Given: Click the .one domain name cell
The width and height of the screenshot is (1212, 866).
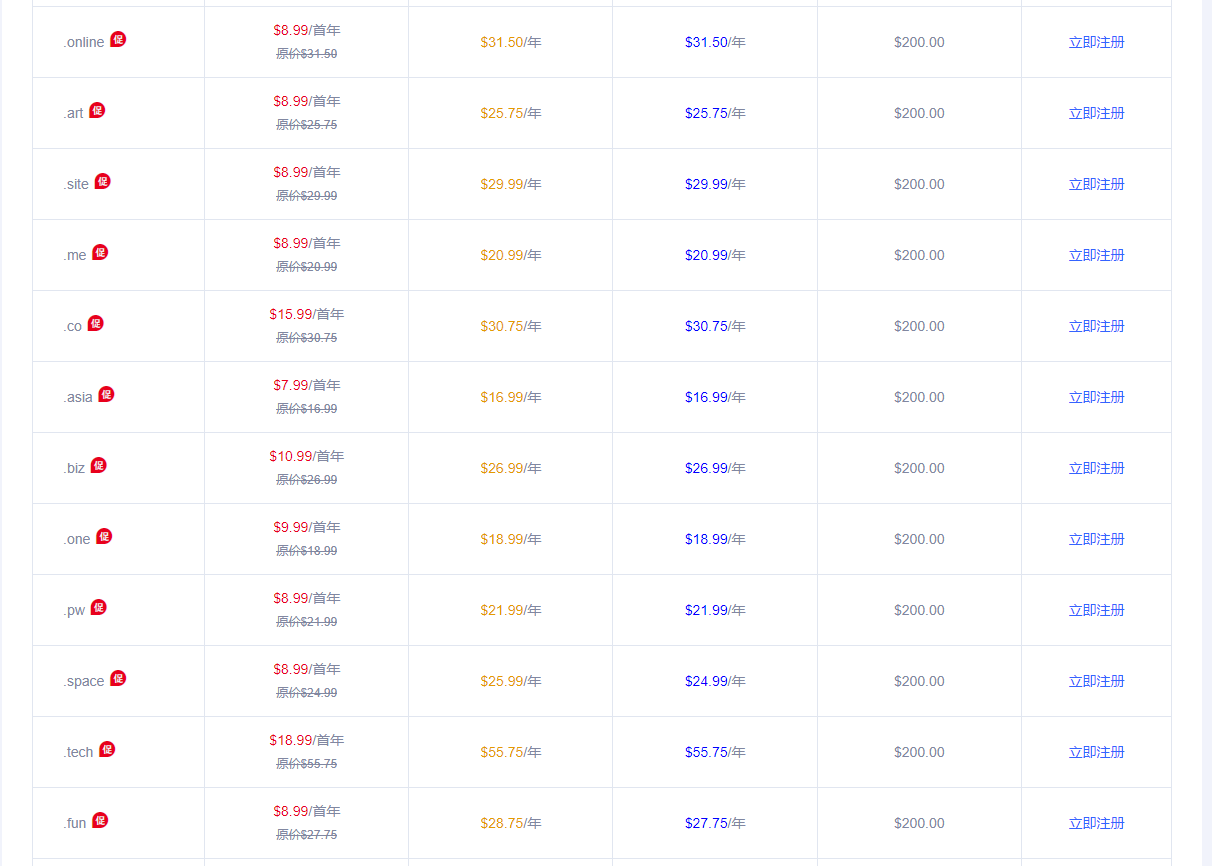Looking at the screenshot, I should (77, 539).
